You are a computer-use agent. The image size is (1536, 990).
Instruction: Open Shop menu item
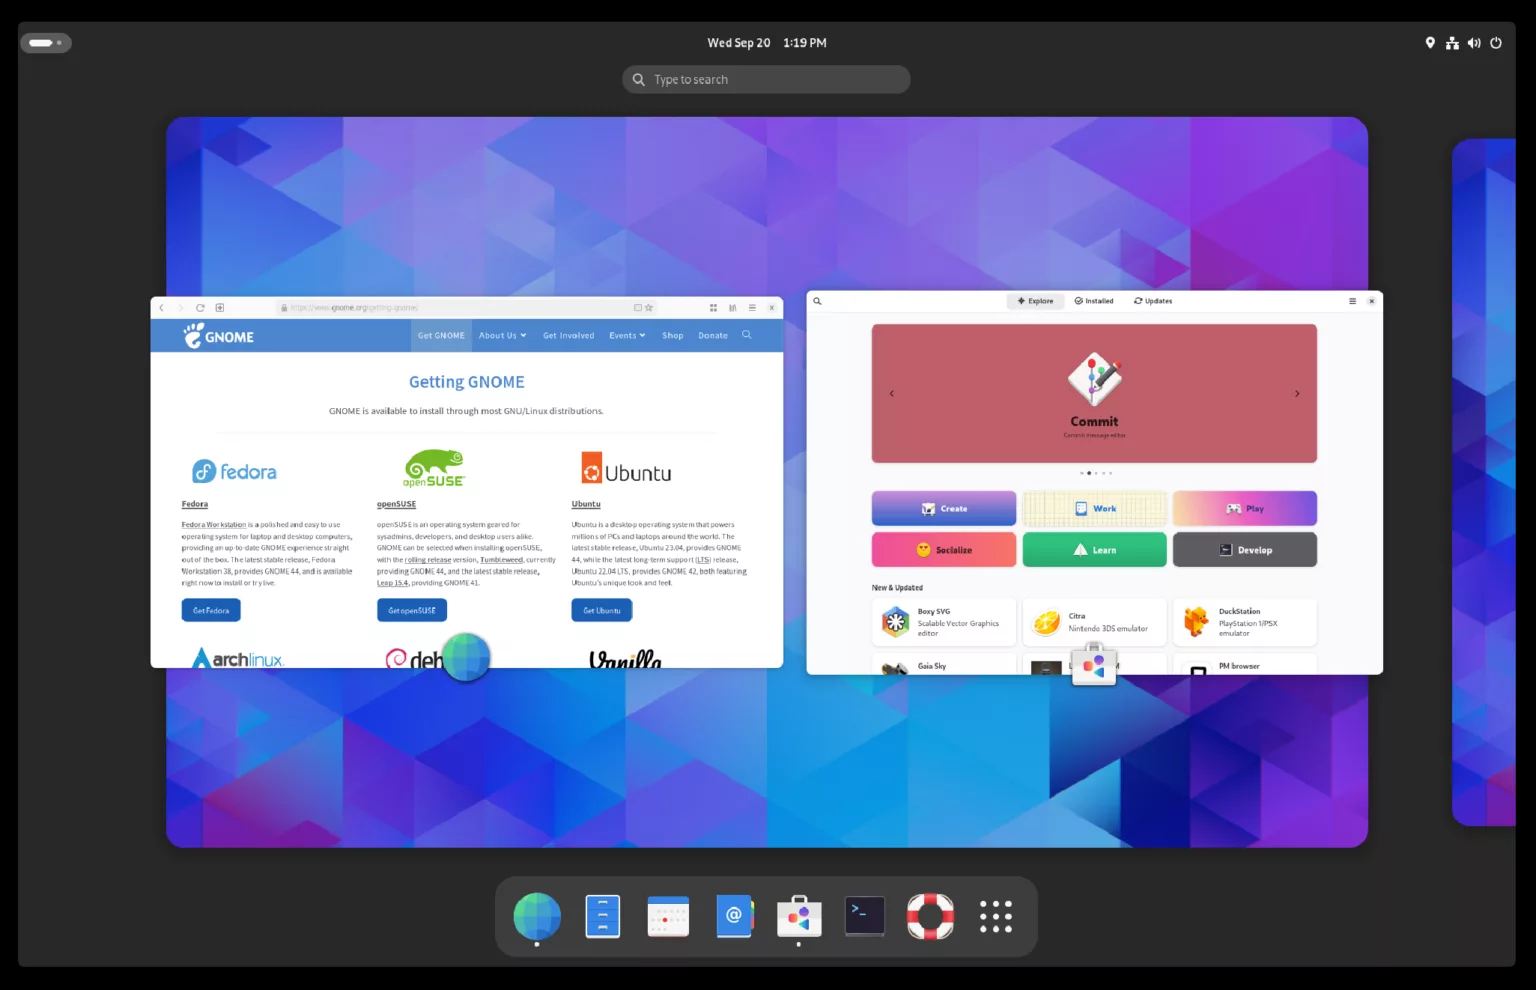click(x=673, y=336)
